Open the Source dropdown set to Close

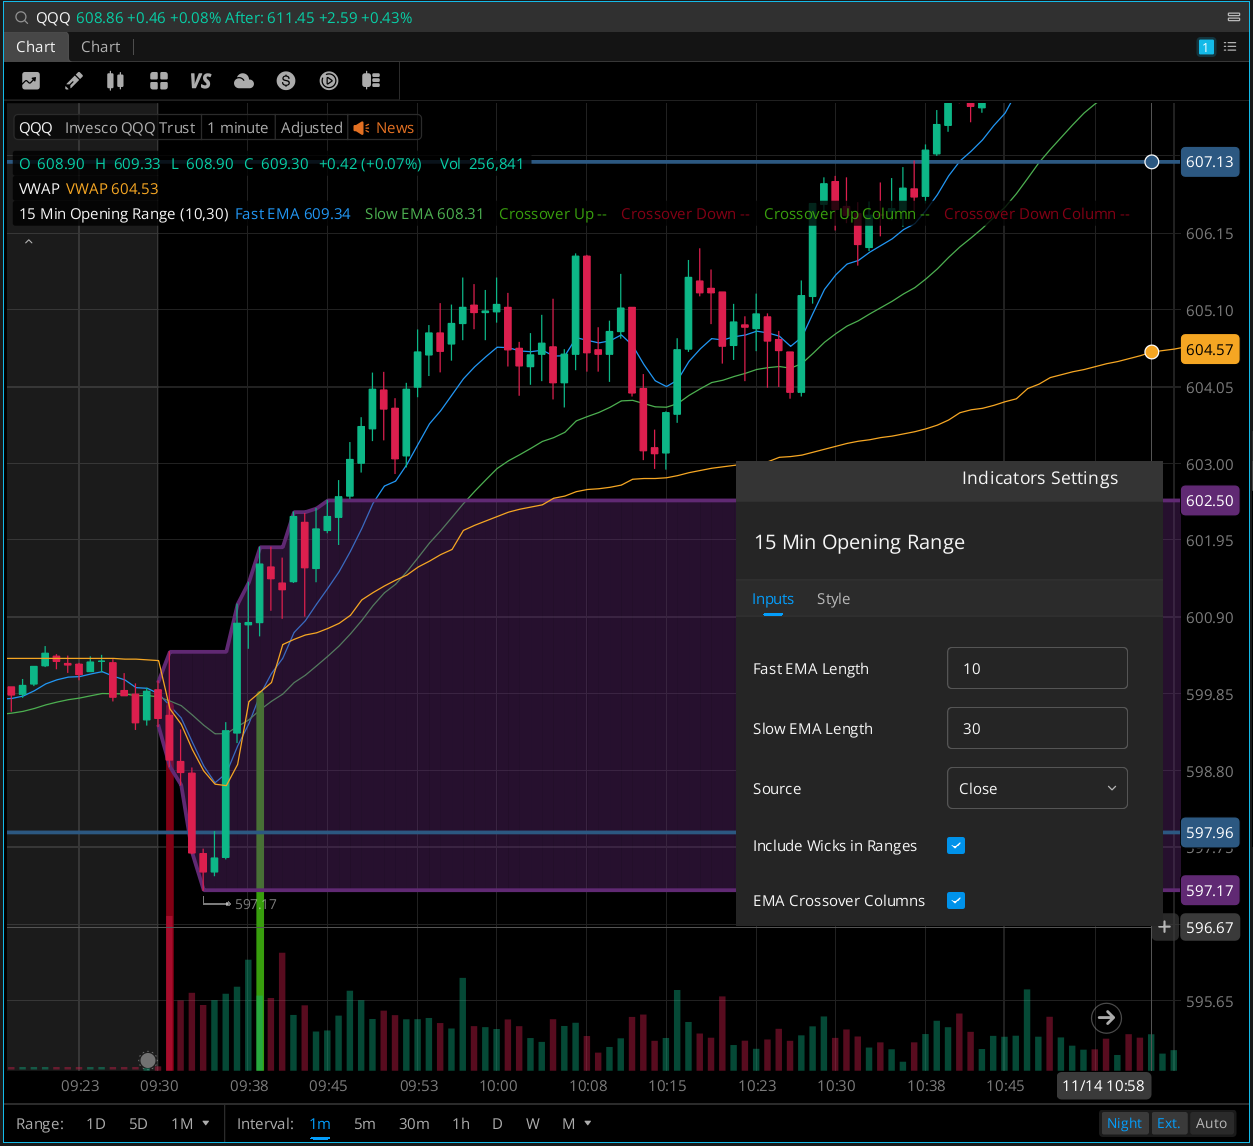1036,788
